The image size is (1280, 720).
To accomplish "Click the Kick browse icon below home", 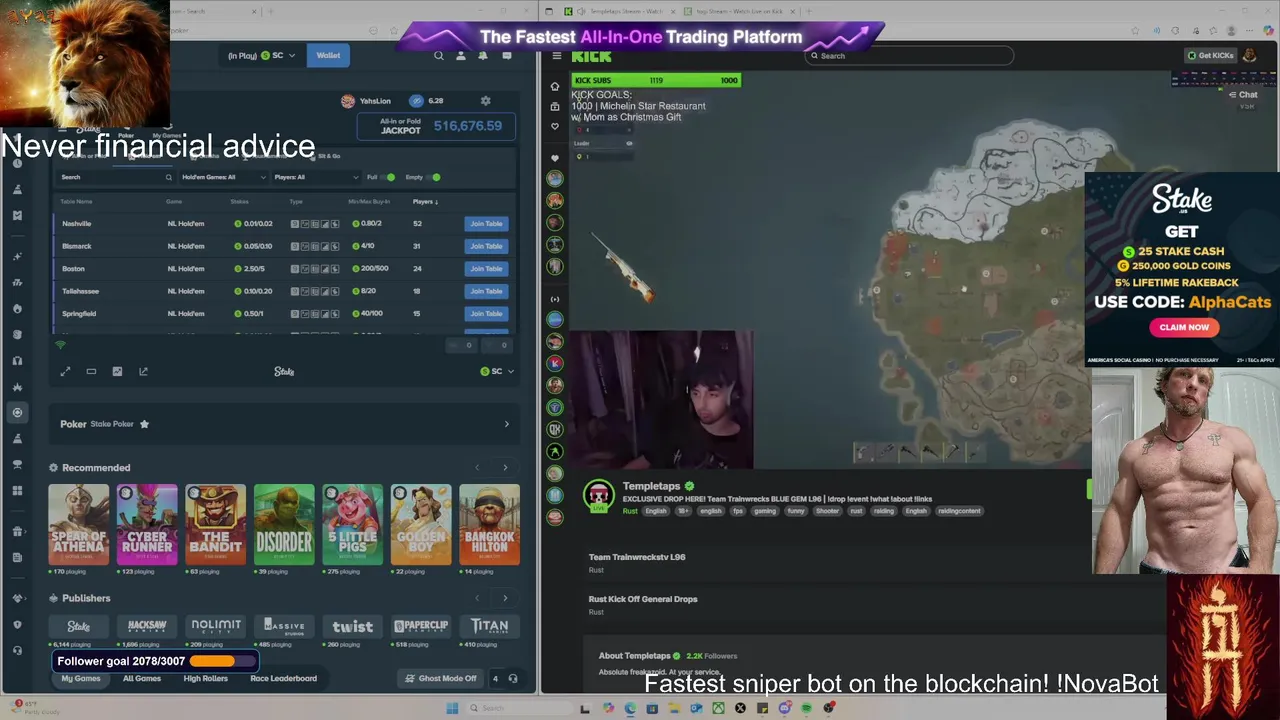I will [x=555, y=106].
